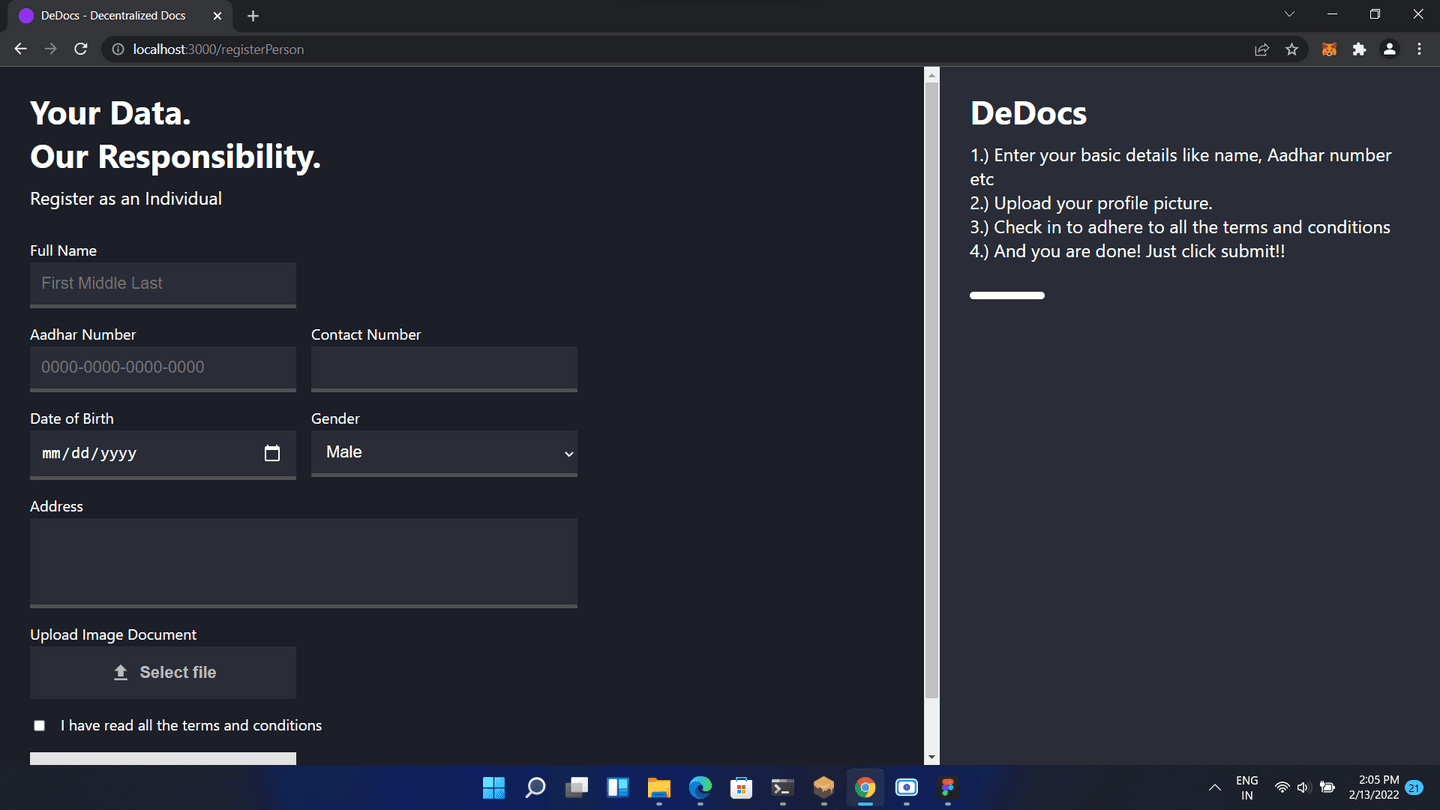Open the MetaMask fox extension

(x=1329, y=49)
